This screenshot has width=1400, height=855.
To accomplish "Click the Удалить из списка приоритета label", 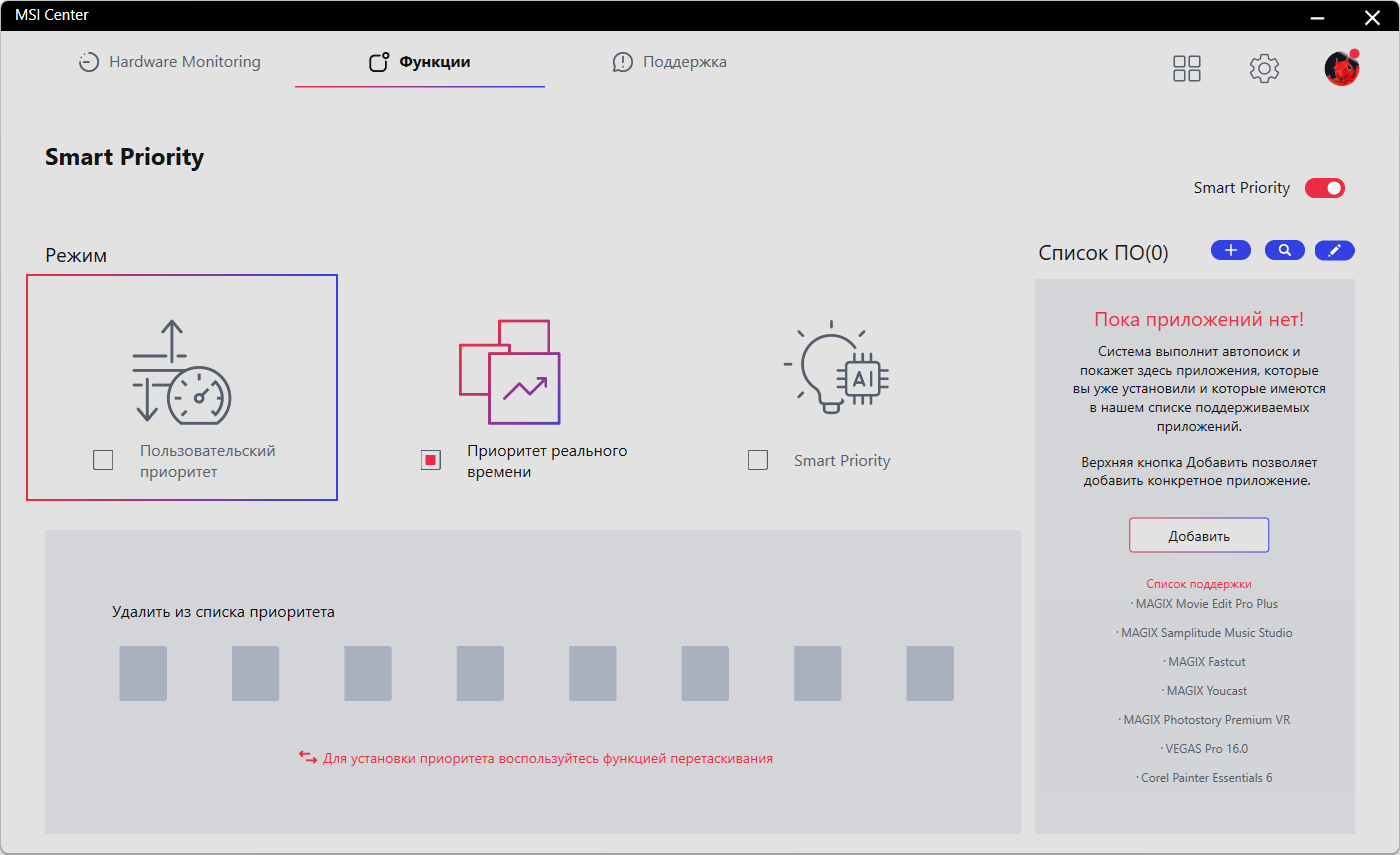I will coord(223,612).
